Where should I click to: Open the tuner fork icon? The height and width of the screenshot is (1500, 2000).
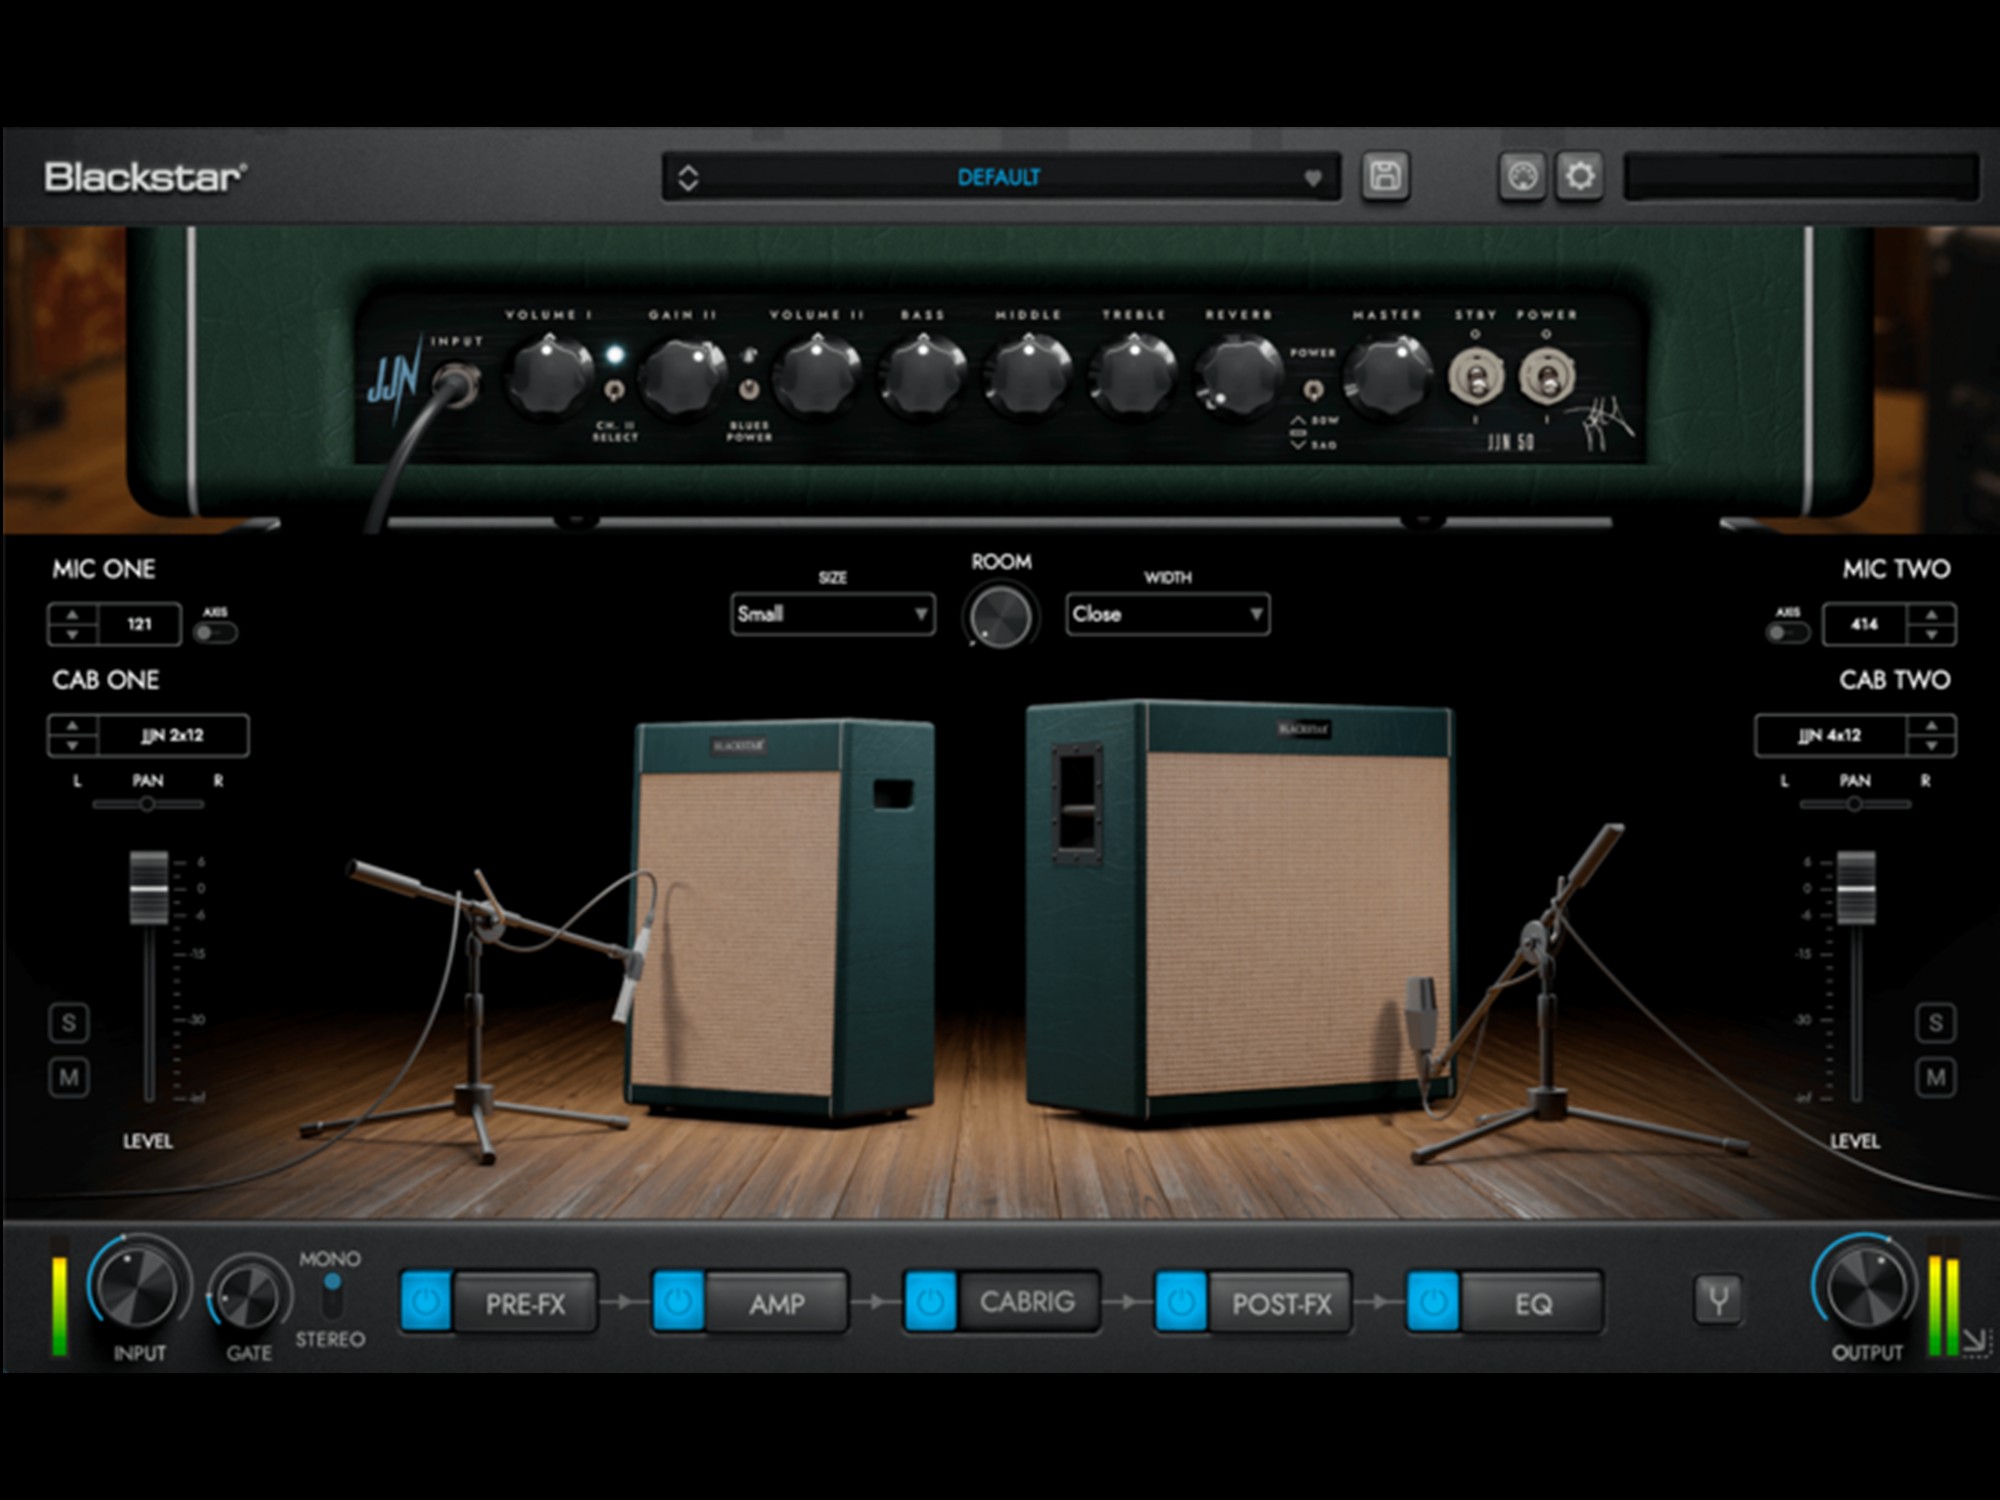point(1718,1300)
